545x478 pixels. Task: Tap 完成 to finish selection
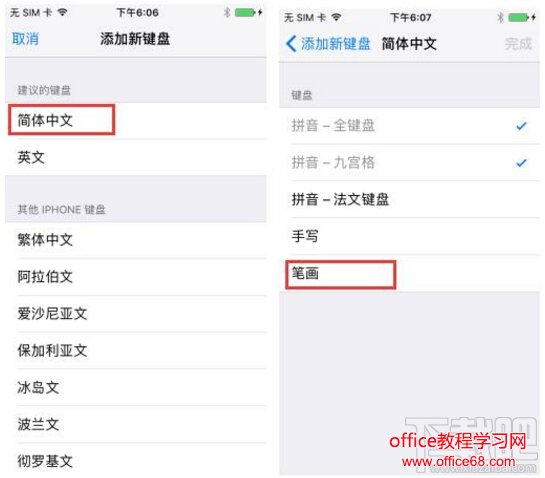coord(518,44)
